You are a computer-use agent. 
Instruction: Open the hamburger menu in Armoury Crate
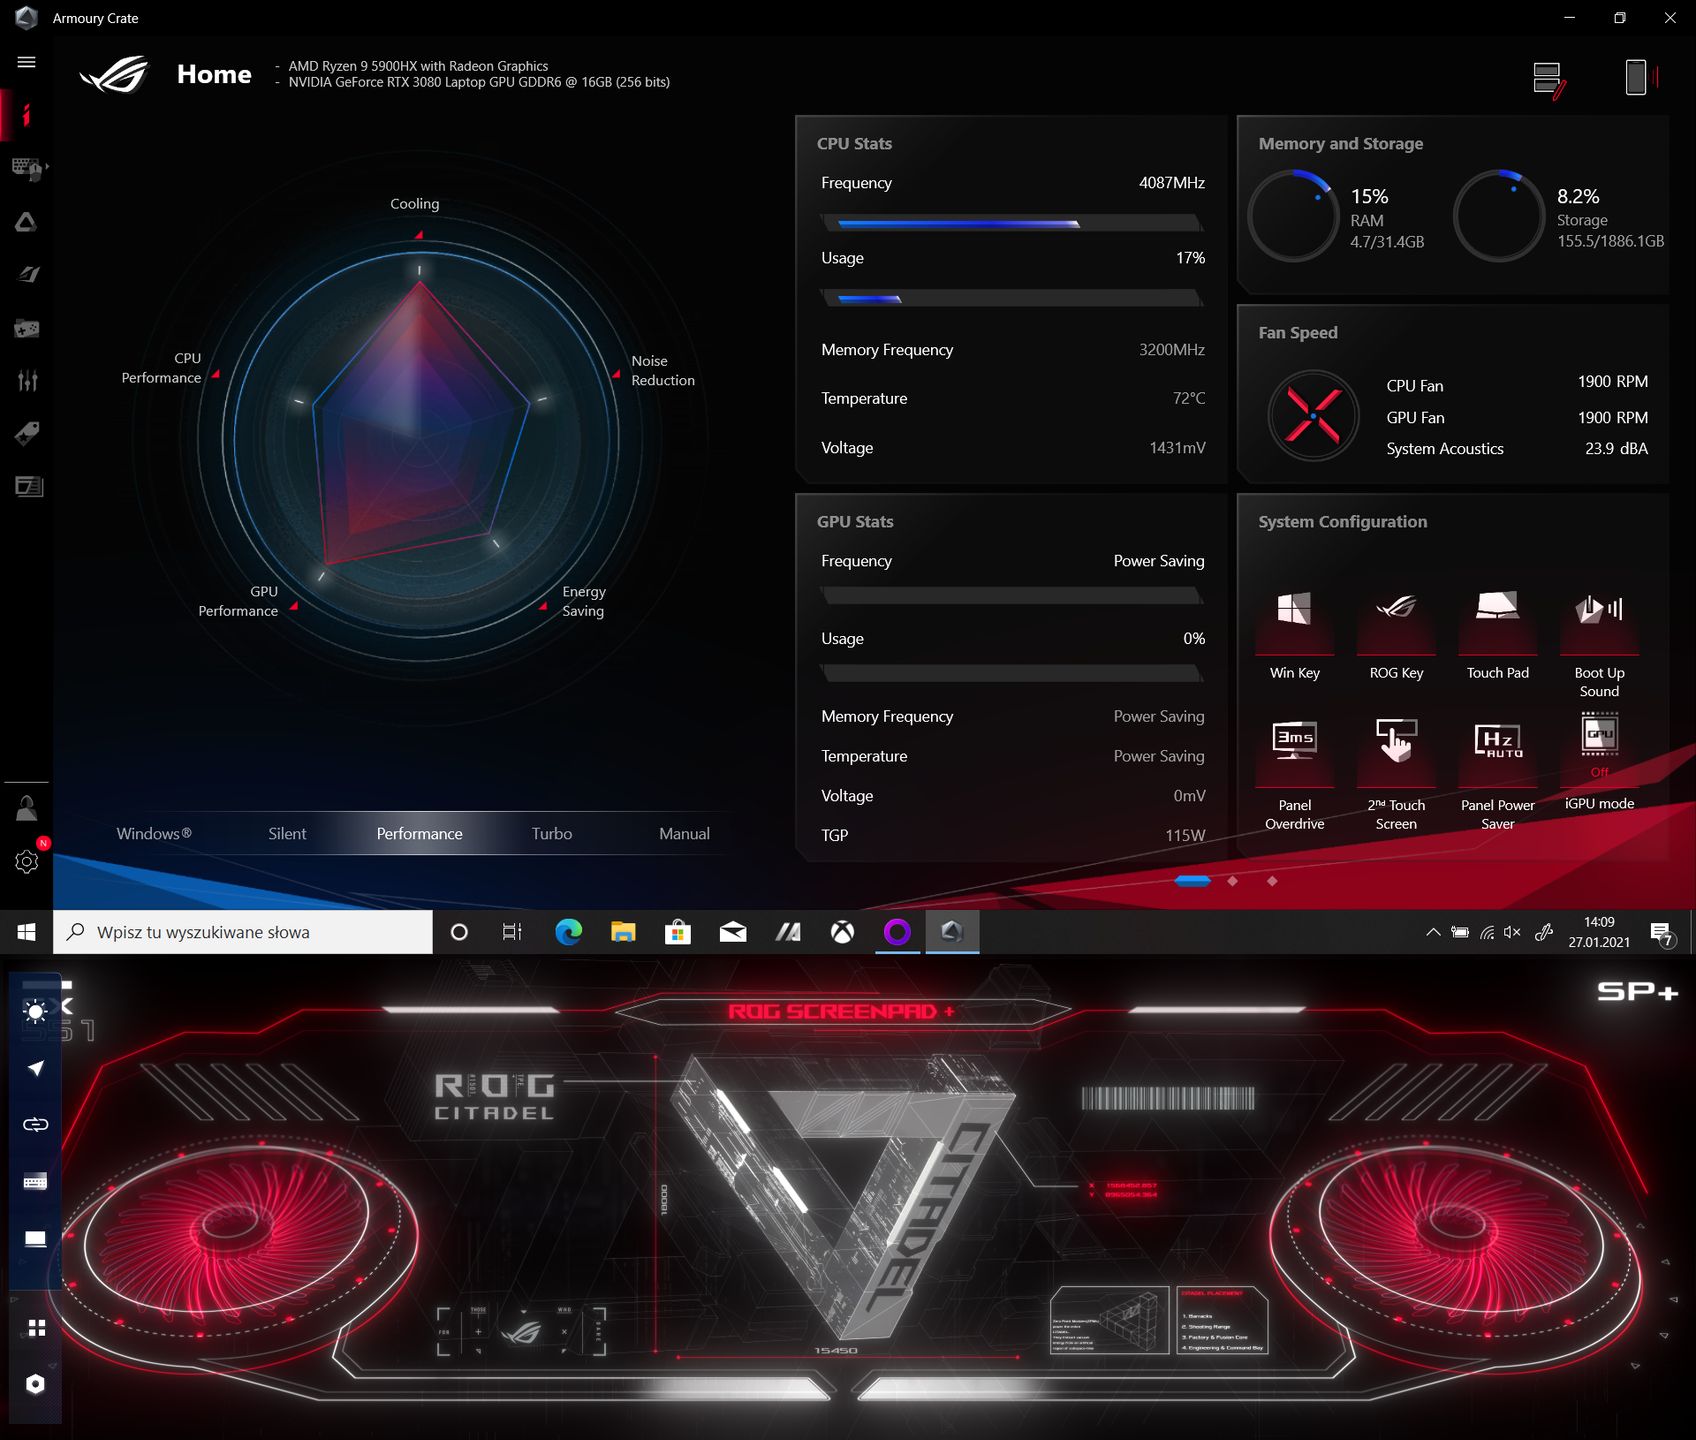tap(27, 62)
